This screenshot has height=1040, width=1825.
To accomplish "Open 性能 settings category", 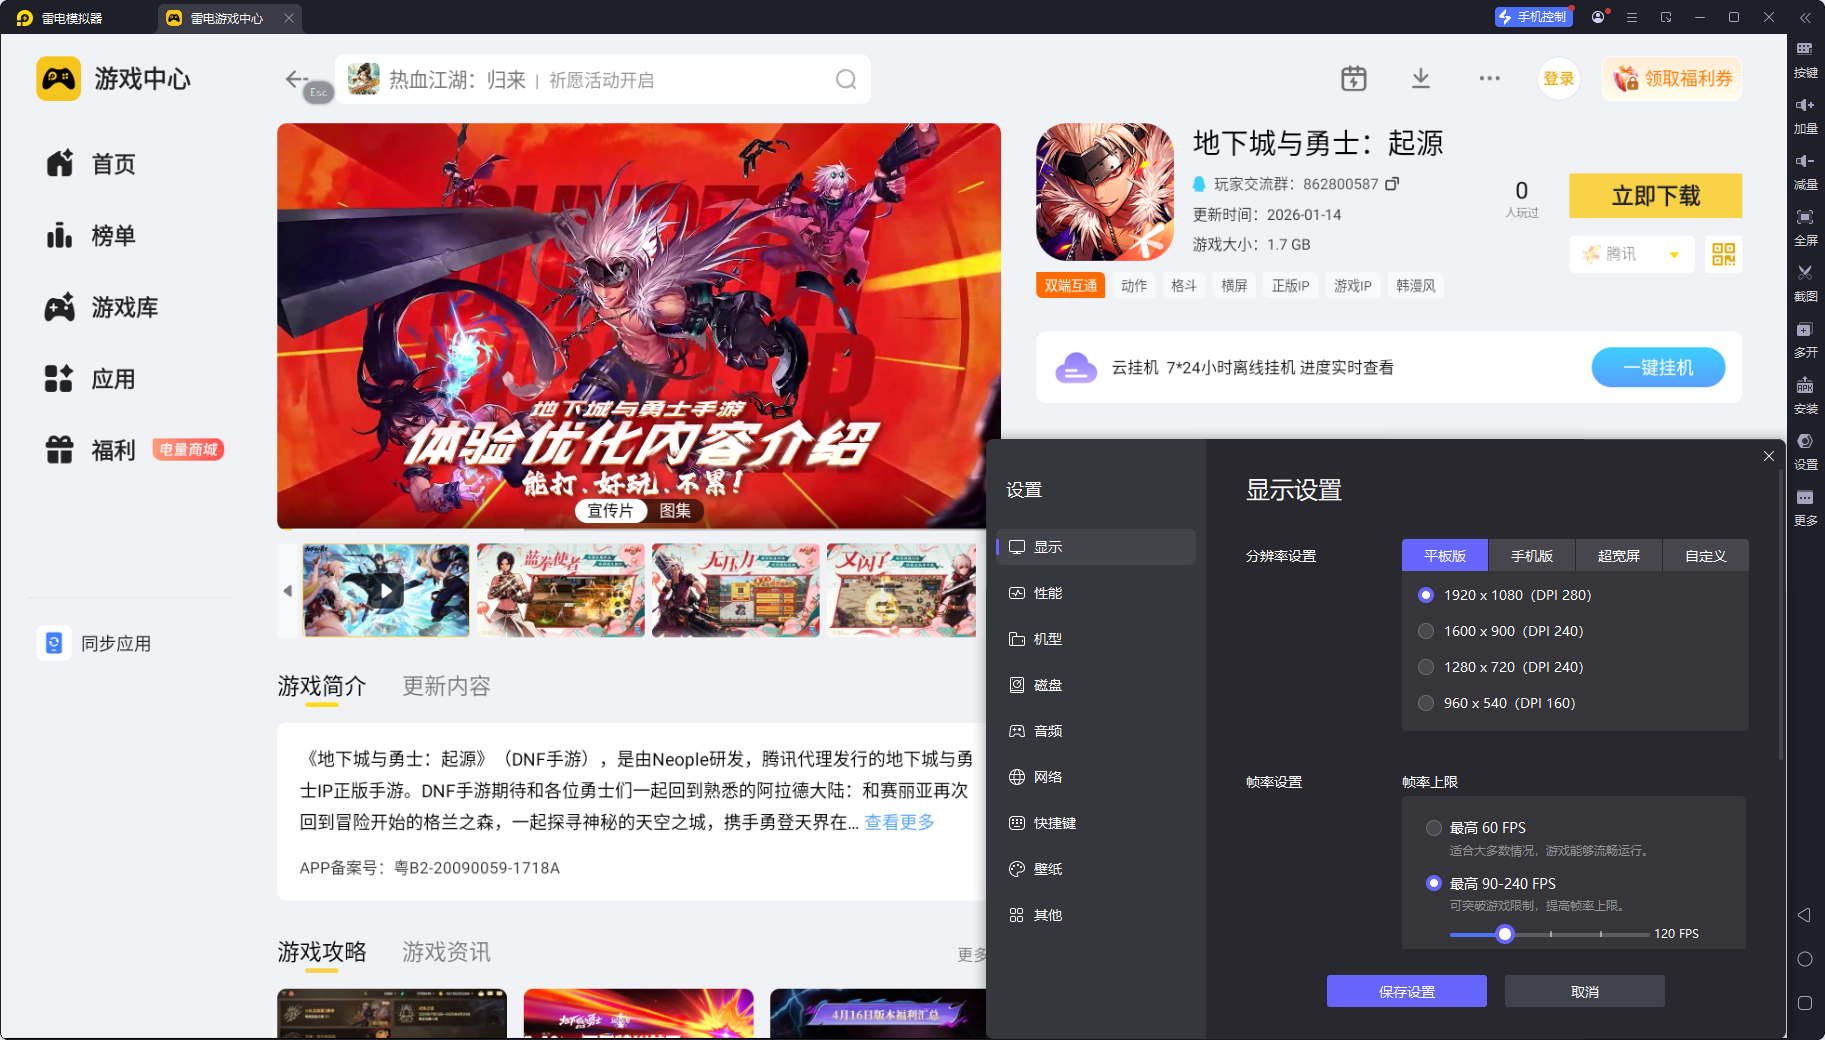I will pyautogui.click(x=1096, y=593).
